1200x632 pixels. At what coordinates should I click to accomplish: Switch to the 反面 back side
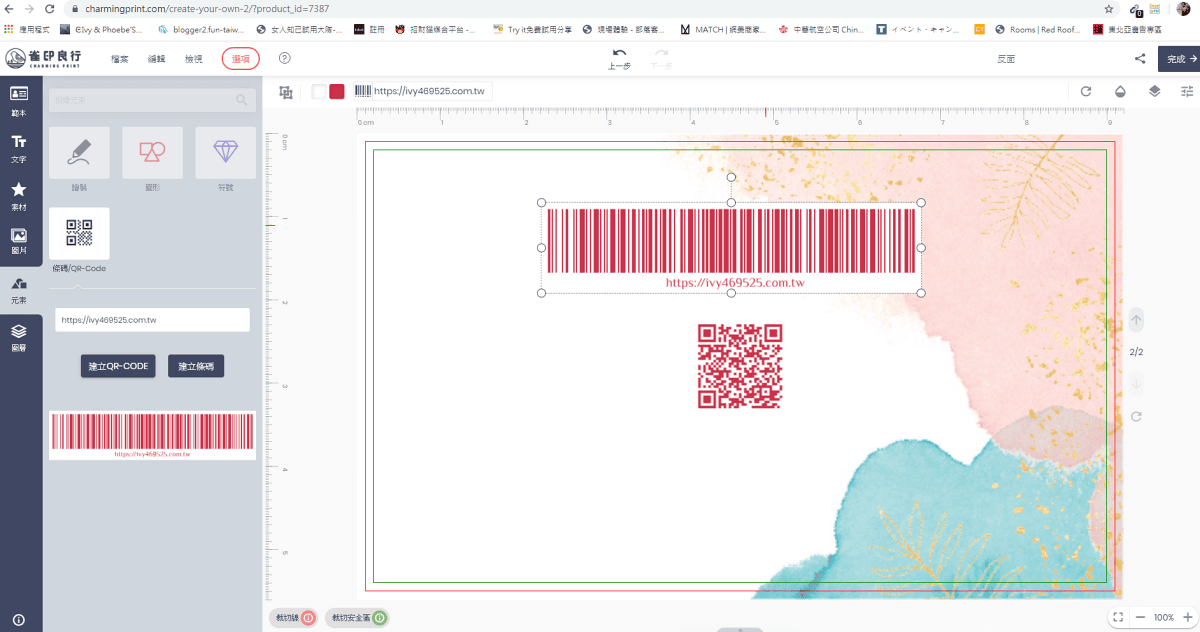pyautogui.click(x=1006, y=59)
